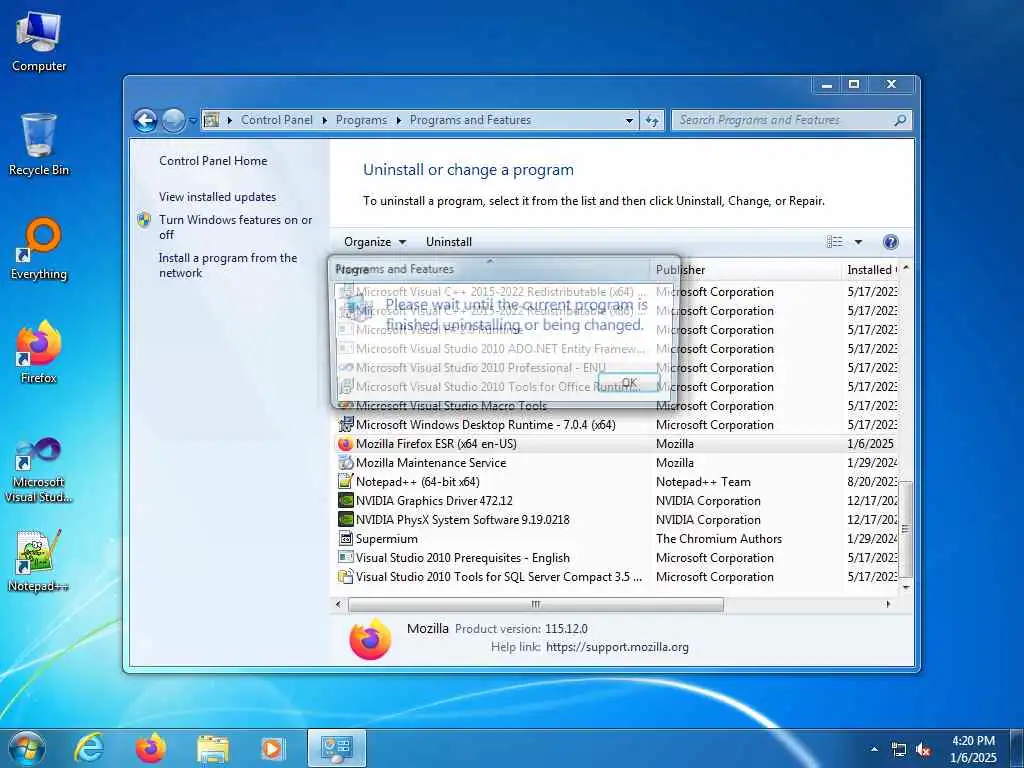Click the 1/6/2025 installed date cell

871,444
